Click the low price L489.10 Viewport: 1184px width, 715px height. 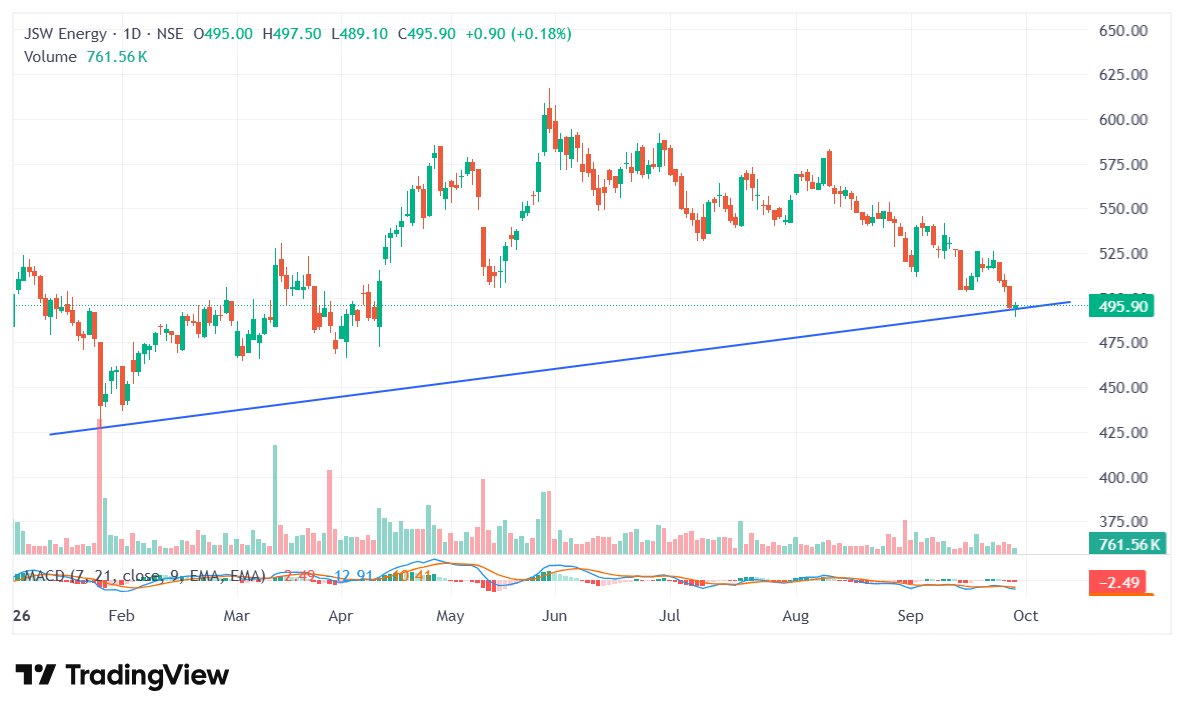pyautogui.click(x=359, y=34)
